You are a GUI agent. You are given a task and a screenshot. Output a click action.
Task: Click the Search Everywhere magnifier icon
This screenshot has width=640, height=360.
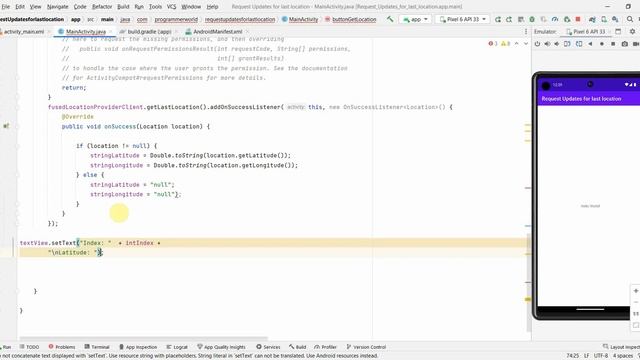pyautogui.click(x=630, y=19)
